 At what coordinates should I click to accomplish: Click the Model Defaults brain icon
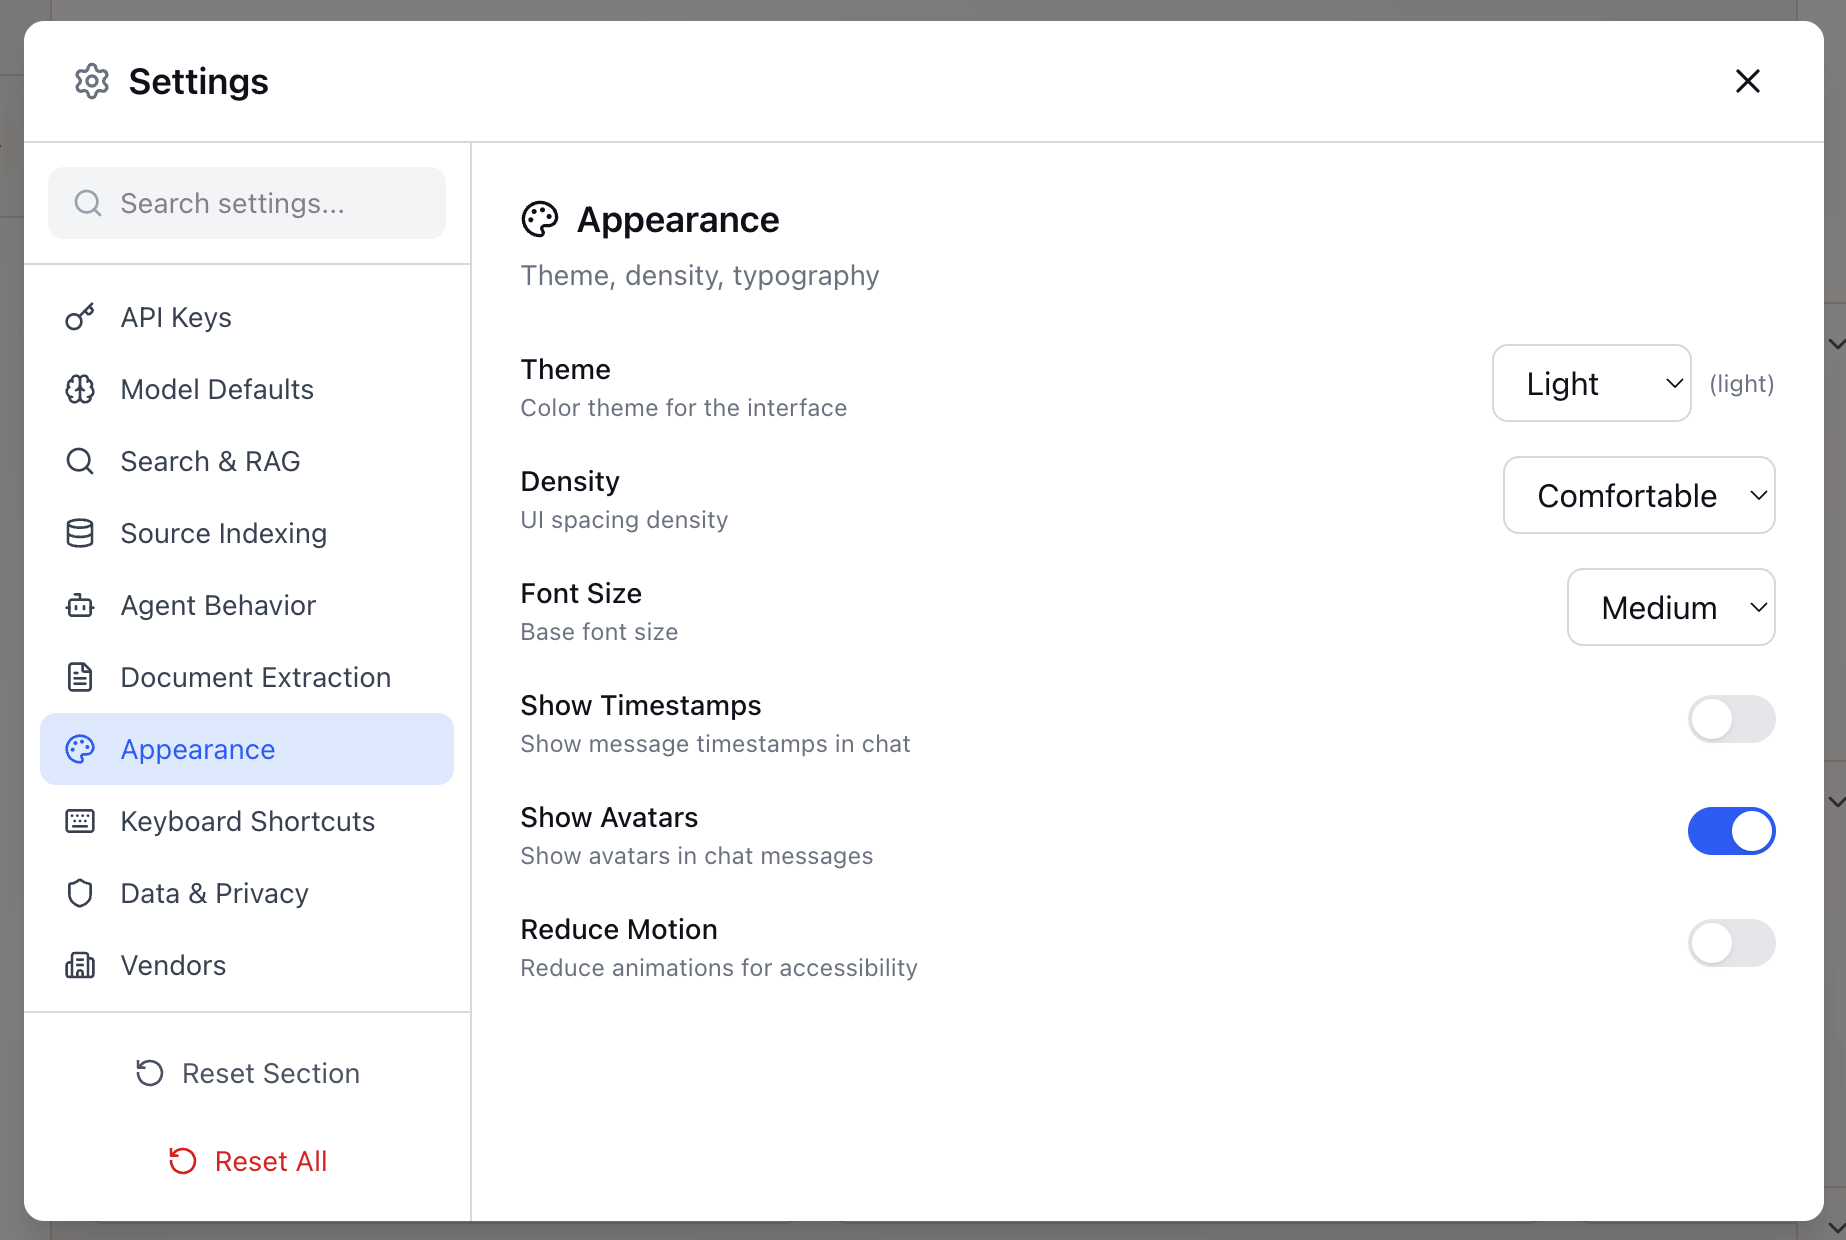pyautogui.click(x=80, y=389)
